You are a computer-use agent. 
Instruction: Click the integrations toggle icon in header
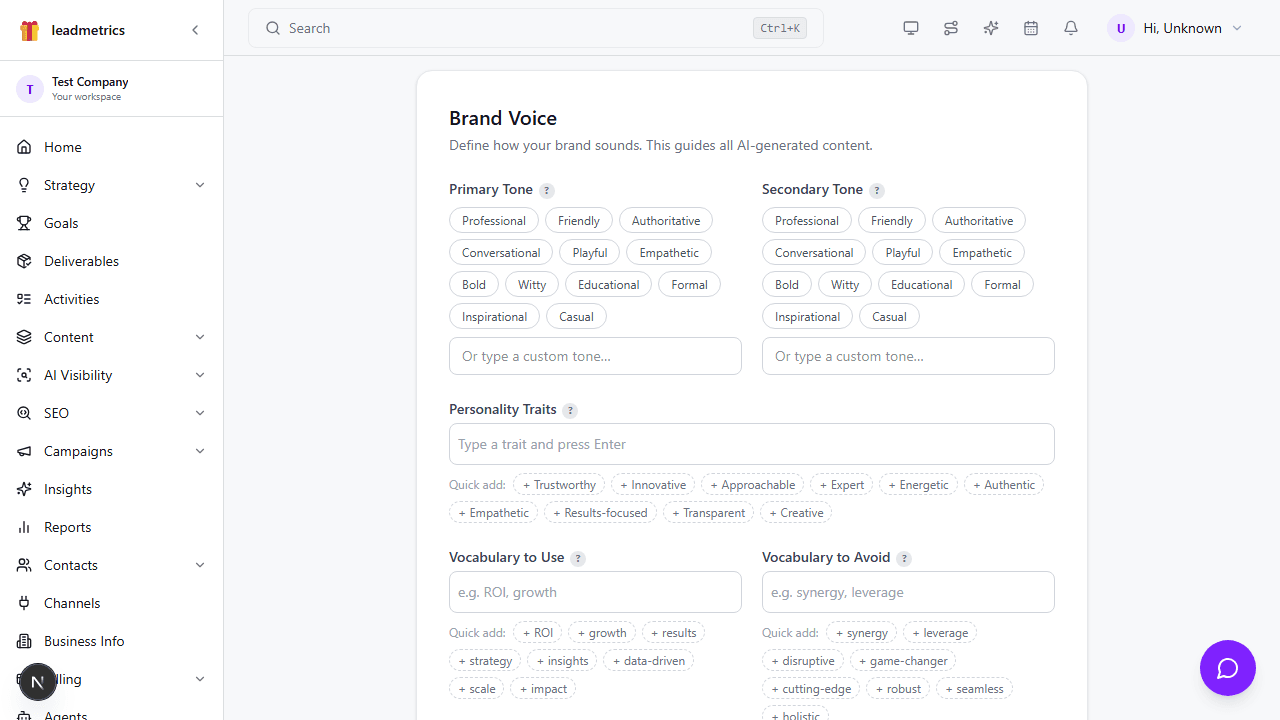tap(951, 28)
